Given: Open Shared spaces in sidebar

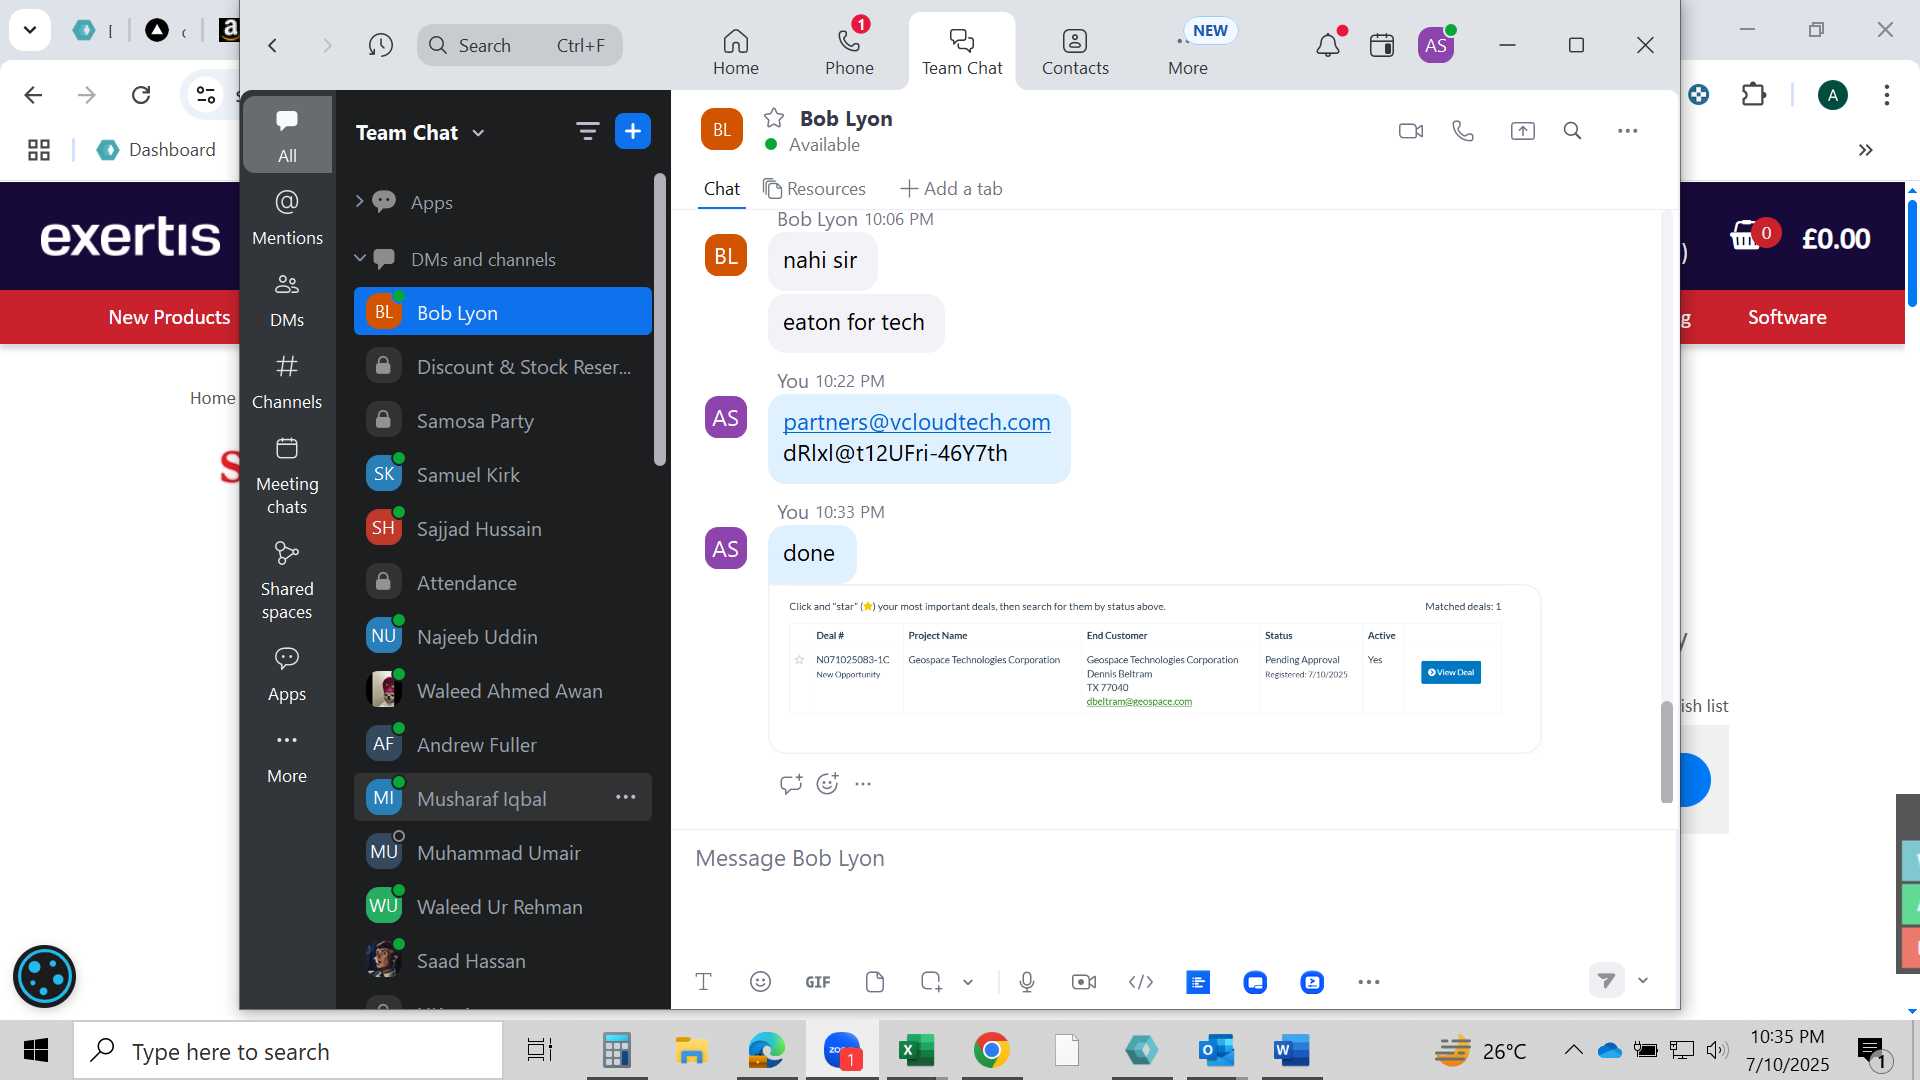Looking at the screenshot, I should [x=287, y=581].
